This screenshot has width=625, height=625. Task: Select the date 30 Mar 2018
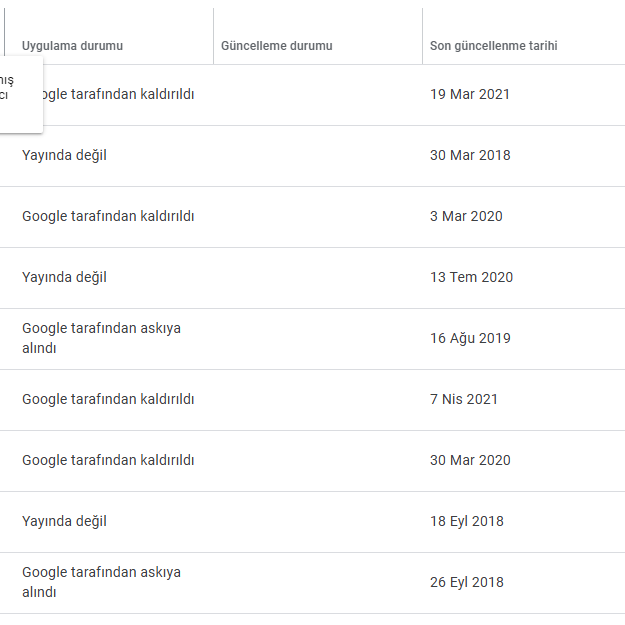[x=470, y=155]
